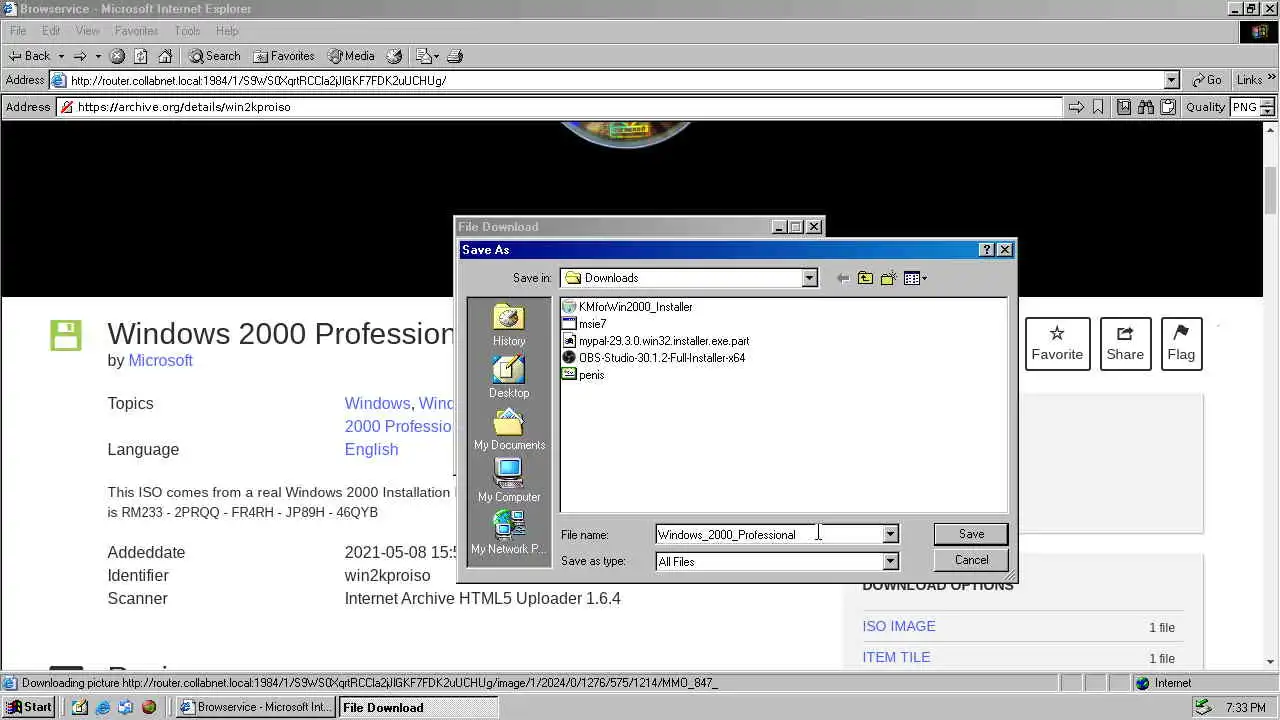Screen dimensions: 1280x720
Task: Stop page loading with the Stop icon
Action: [117, 56]
